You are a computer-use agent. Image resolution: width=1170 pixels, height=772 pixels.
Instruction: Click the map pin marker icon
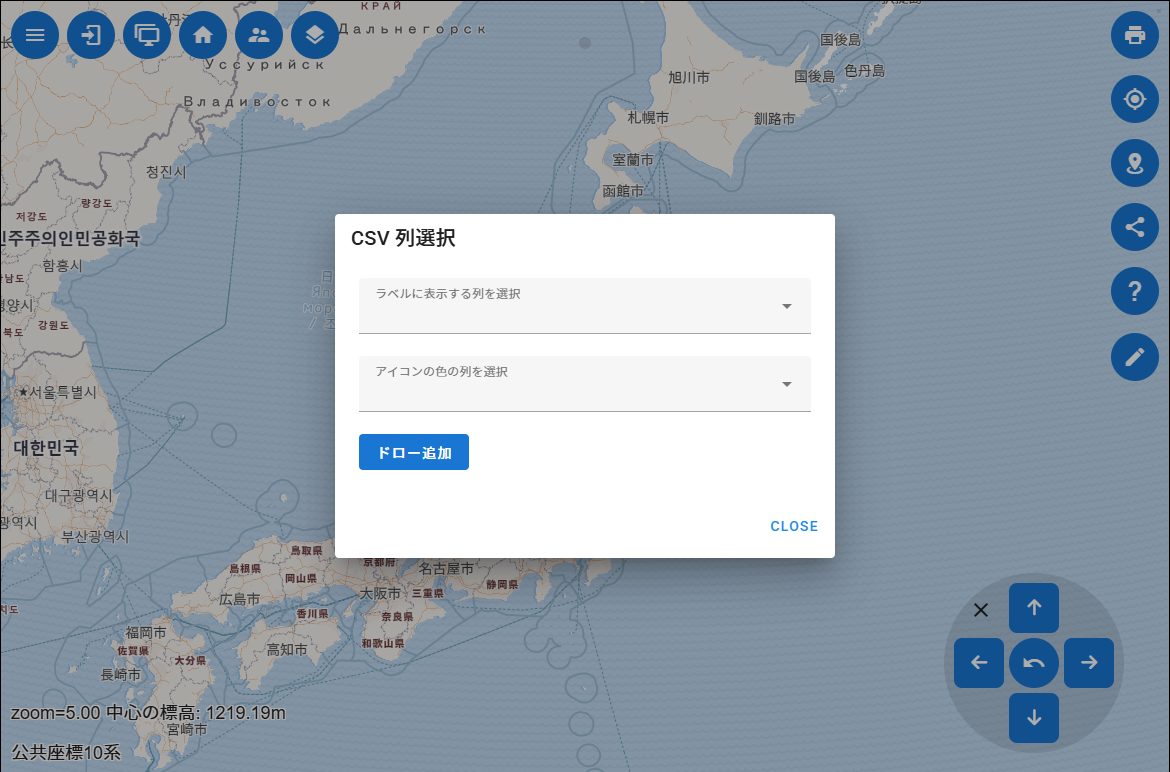click(x=1134, y=163)
